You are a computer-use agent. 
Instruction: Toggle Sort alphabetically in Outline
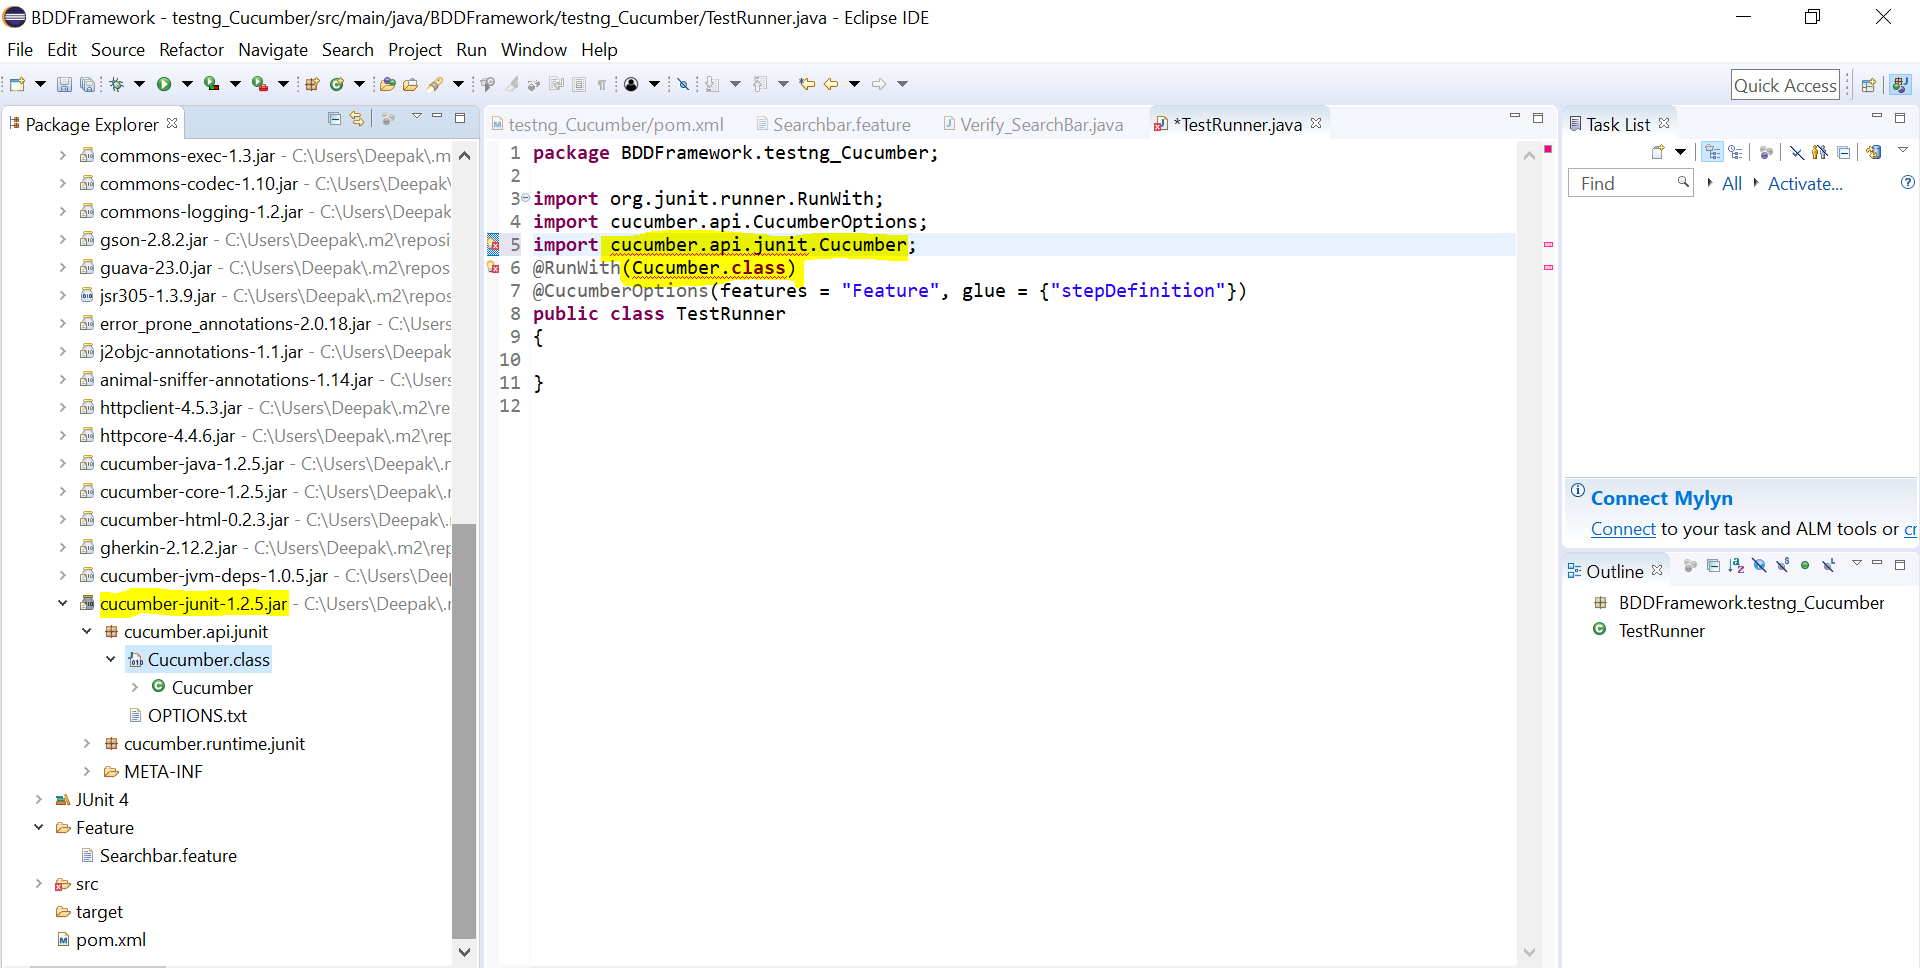point(1736,565)
